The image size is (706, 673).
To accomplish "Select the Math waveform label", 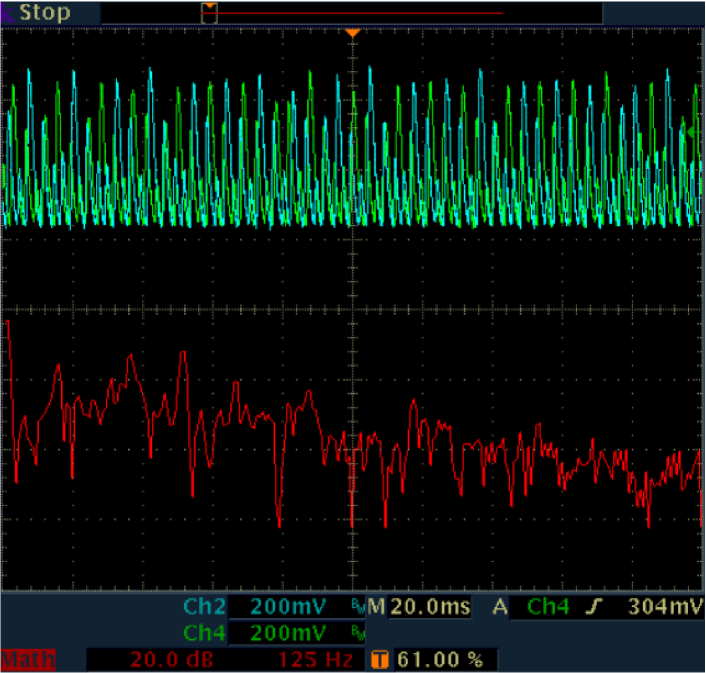I will point(28,660).
